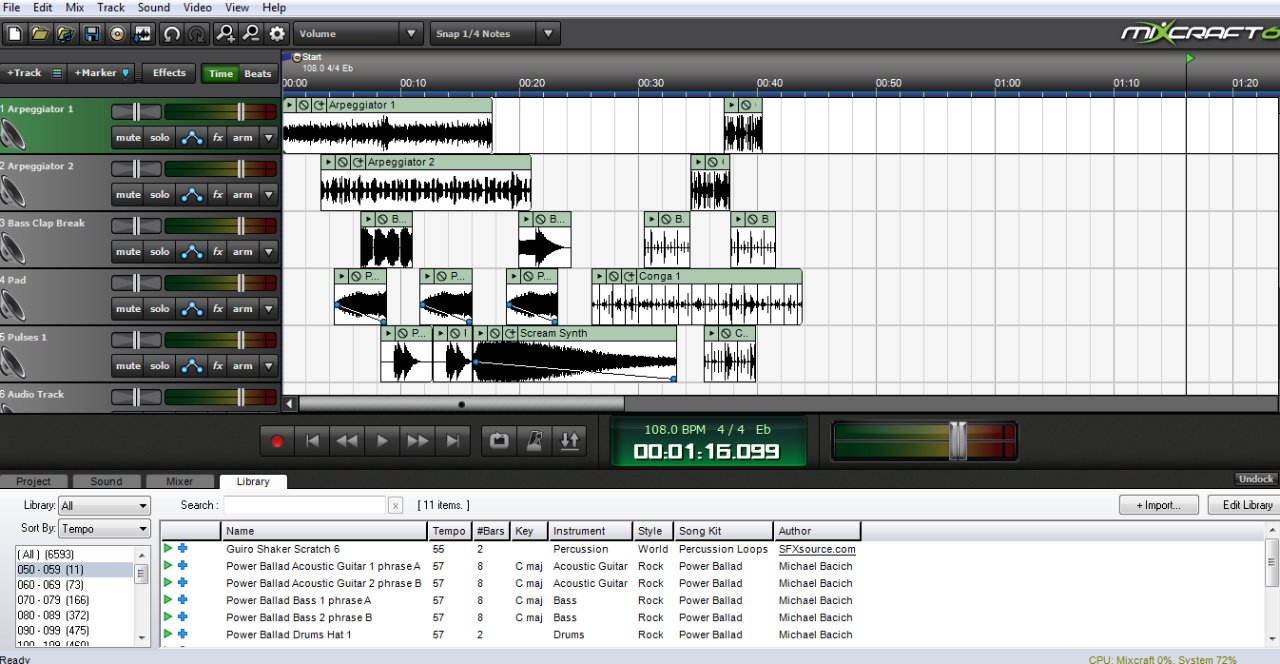
Task: Open the Sort By Tempo dropdown
Action: coord(104,528)
